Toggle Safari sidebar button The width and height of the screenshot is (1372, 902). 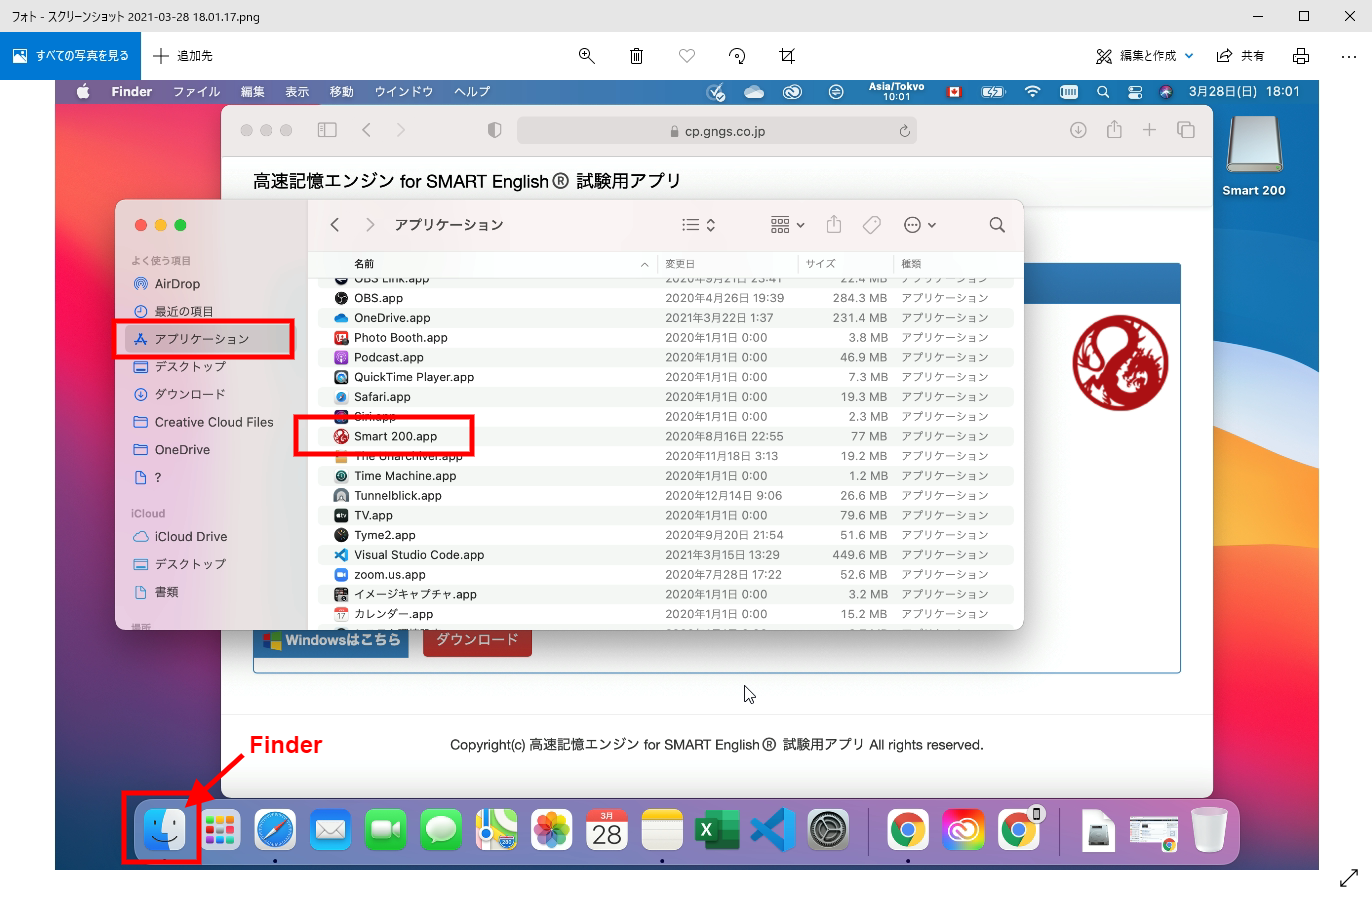point(327,130)
